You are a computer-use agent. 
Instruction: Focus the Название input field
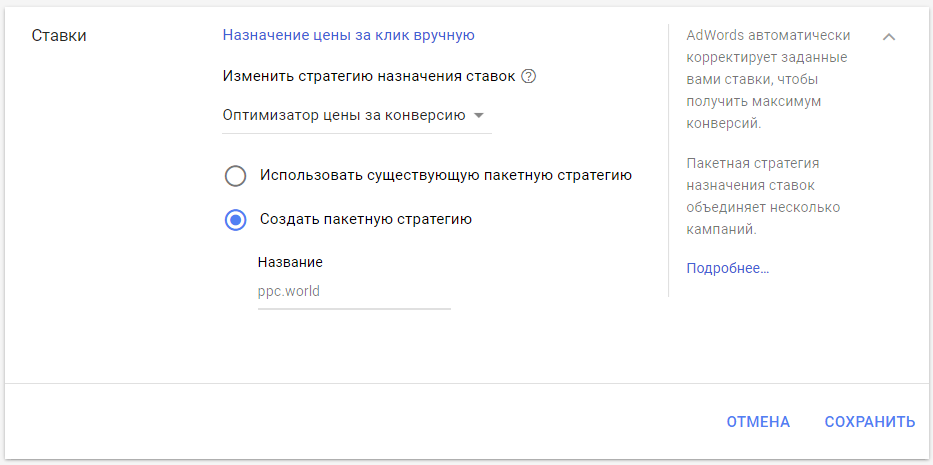click(354, 292)
